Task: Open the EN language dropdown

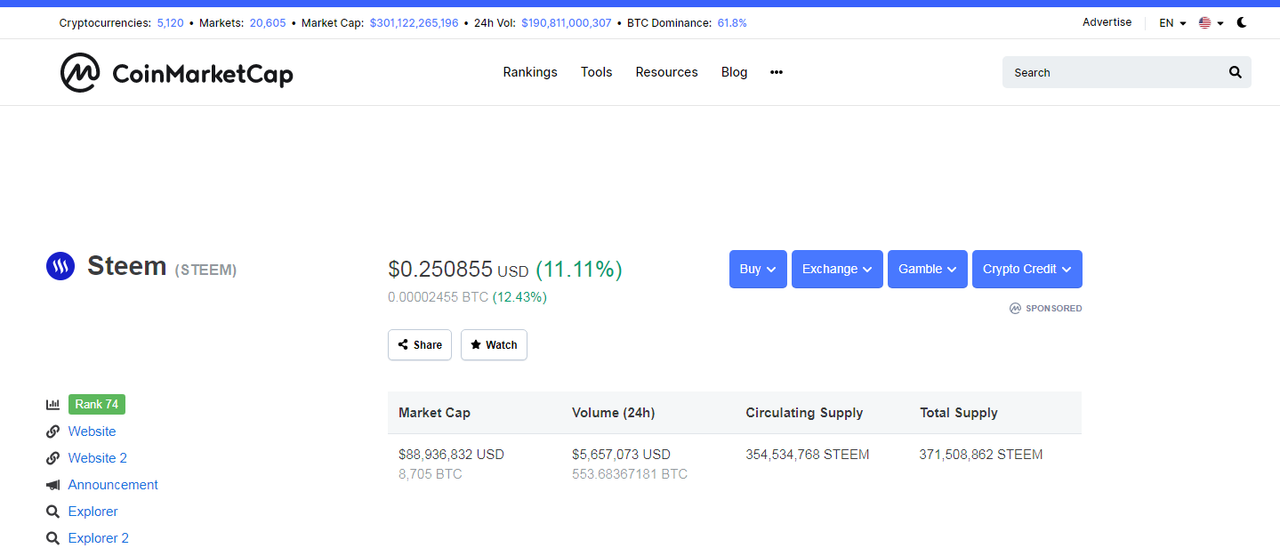Action: (1173, 23)
